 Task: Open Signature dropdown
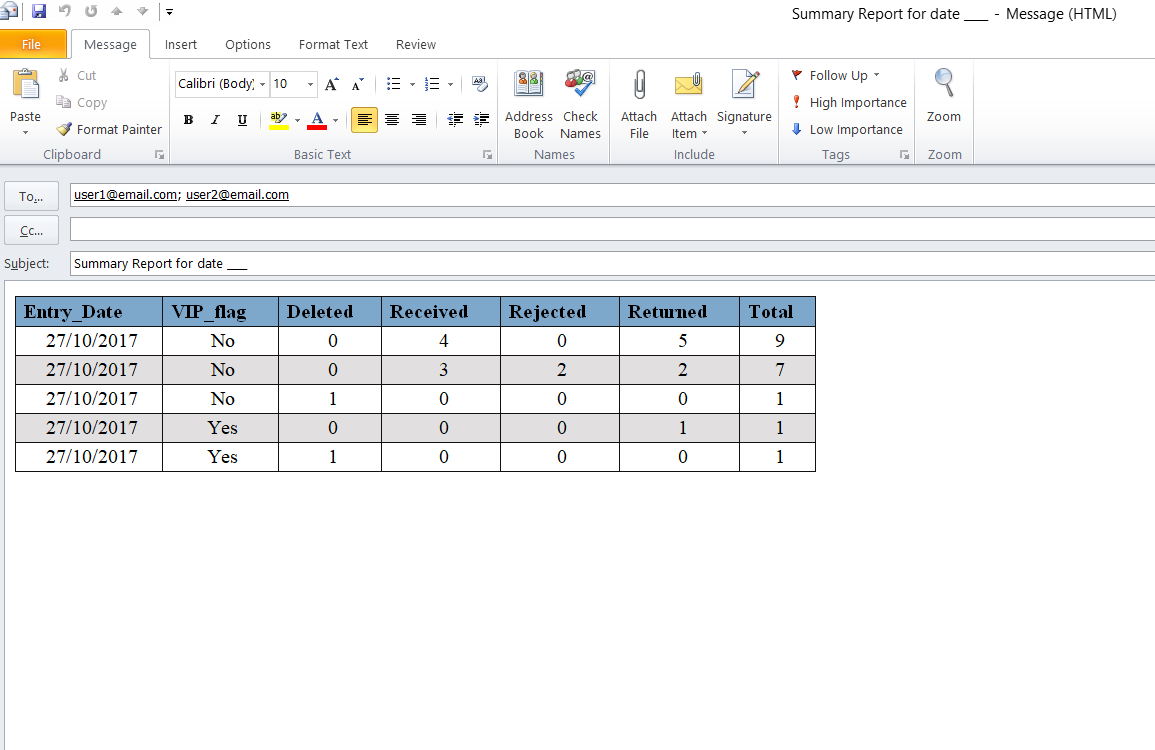coord(744,104)
